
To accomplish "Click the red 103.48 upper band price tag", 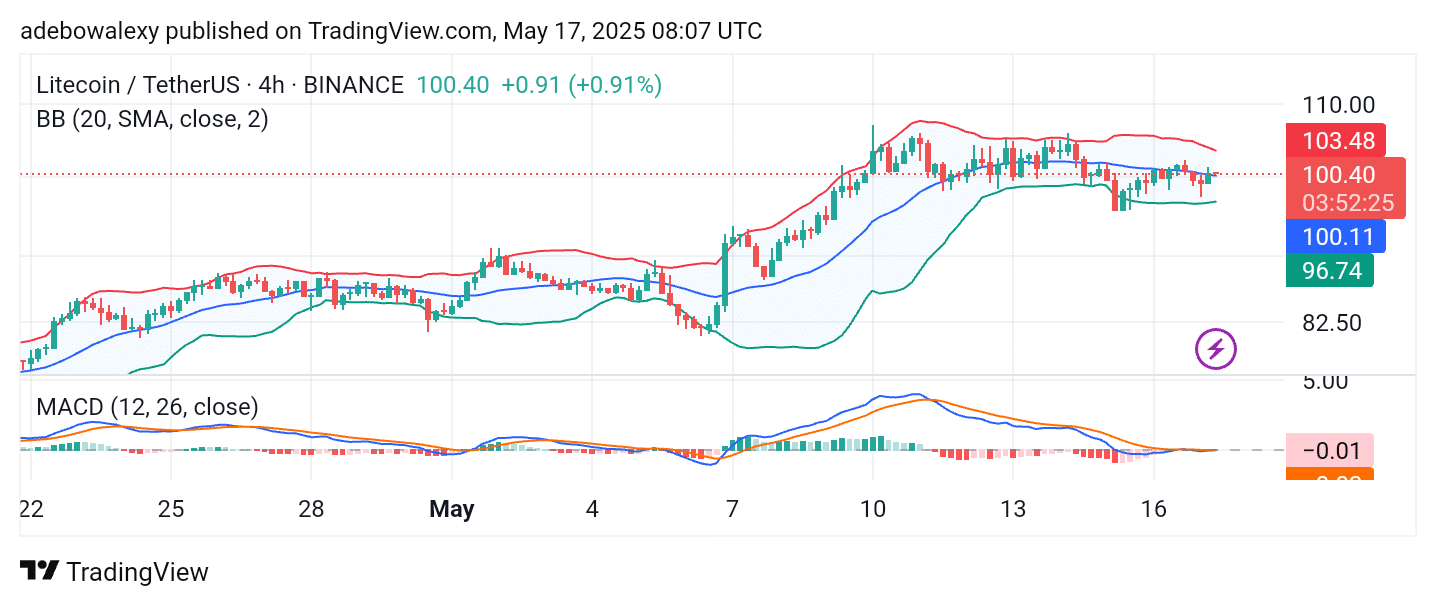I will 1335,141.
